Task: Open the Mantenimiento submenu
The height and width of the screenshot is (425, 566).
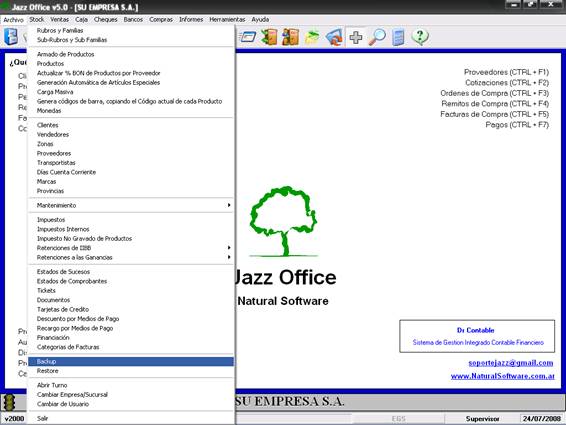Action: tap(131, 205)
